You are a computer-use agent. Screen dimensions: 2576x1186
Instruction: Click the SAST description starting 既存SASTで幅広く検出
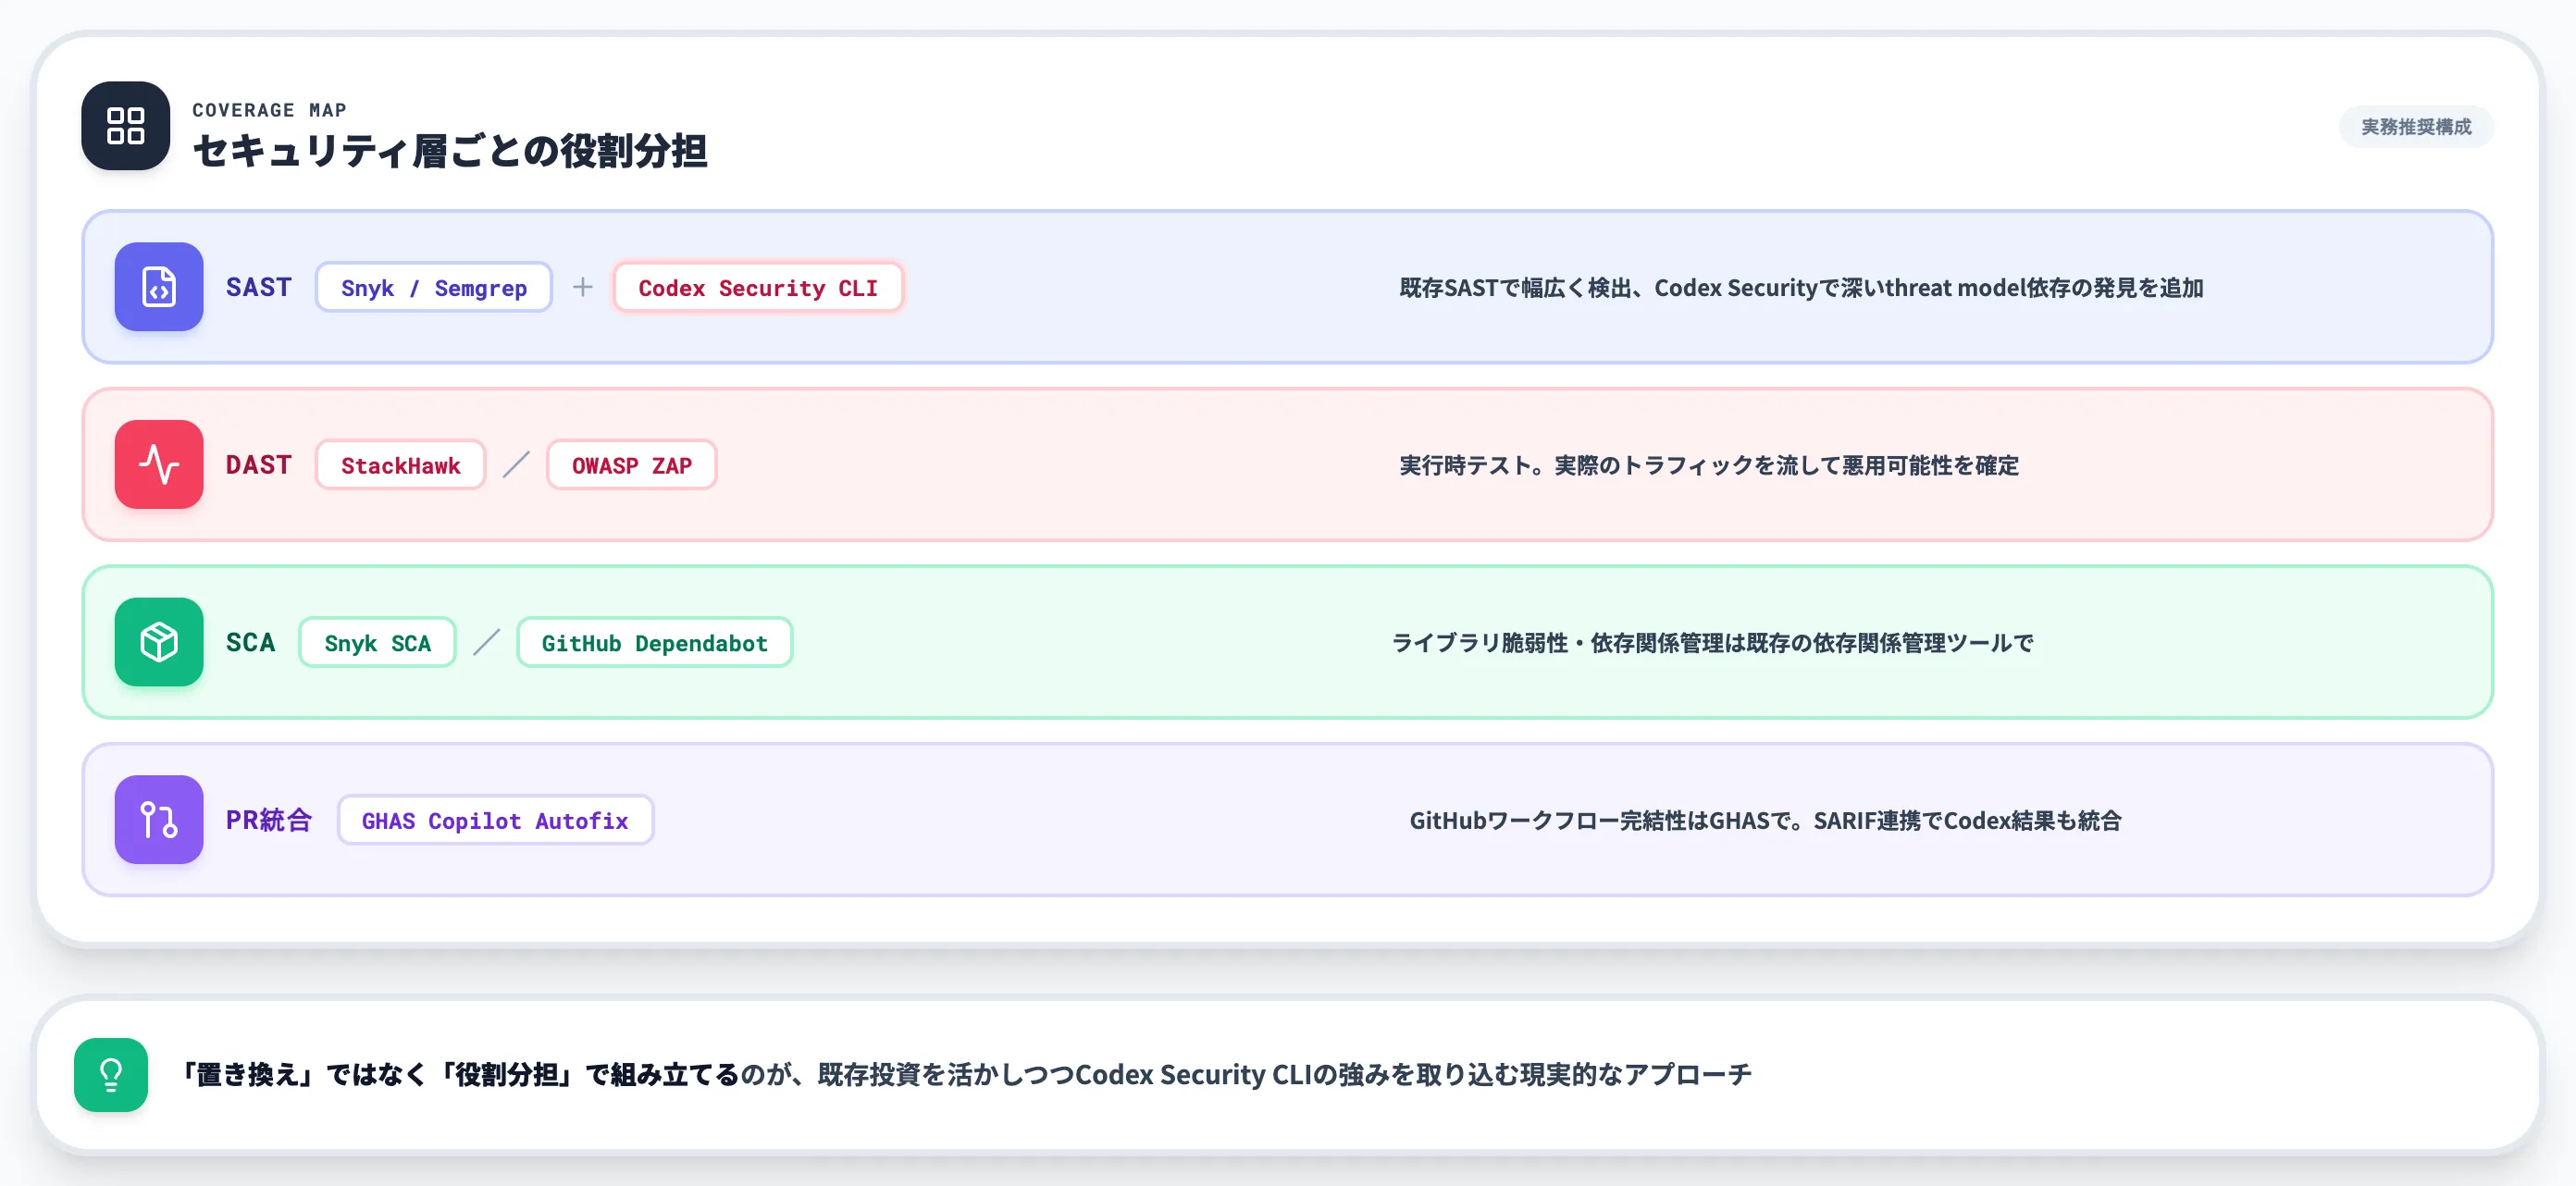[x=1801, y=288]
